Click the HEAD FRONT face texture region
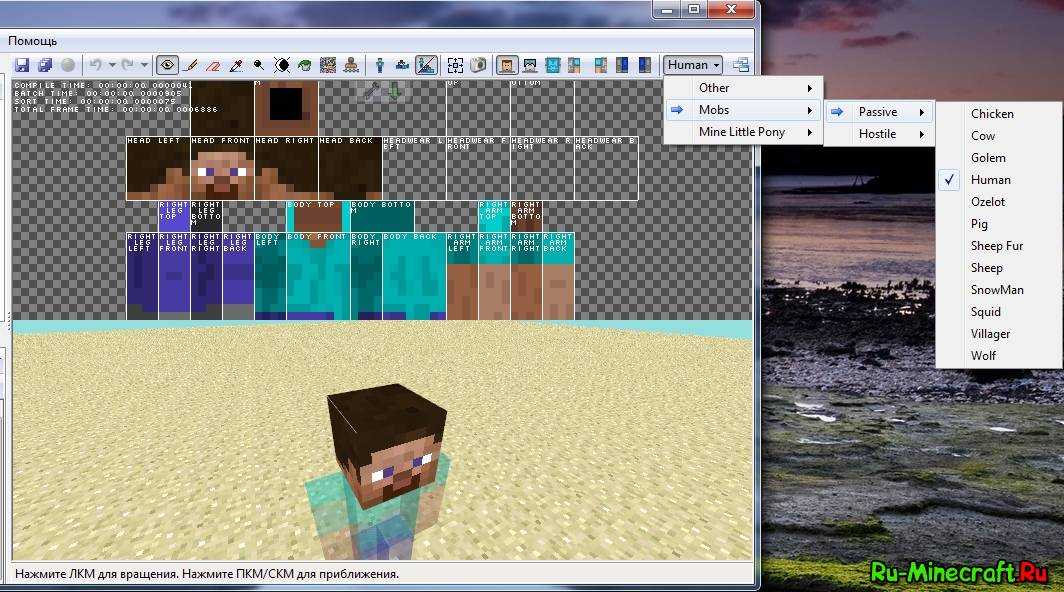Viewport: 1064px width, 592px height. coord(222,168)
